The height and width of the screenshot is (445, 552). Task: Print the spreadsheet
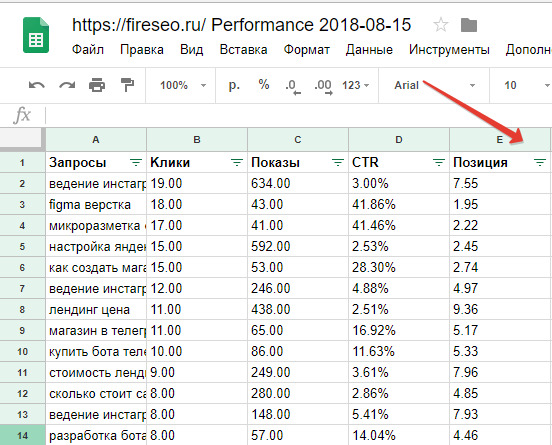97,85
